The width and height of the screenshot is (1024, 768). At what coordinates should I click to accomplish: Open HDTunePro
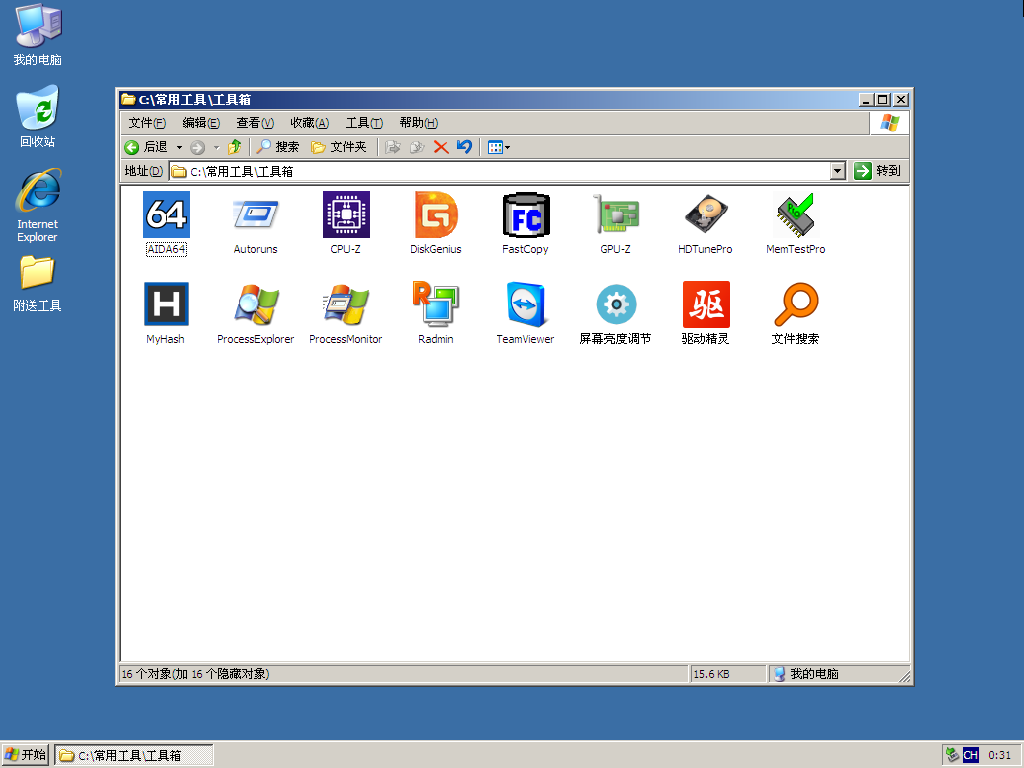point(705,215)
